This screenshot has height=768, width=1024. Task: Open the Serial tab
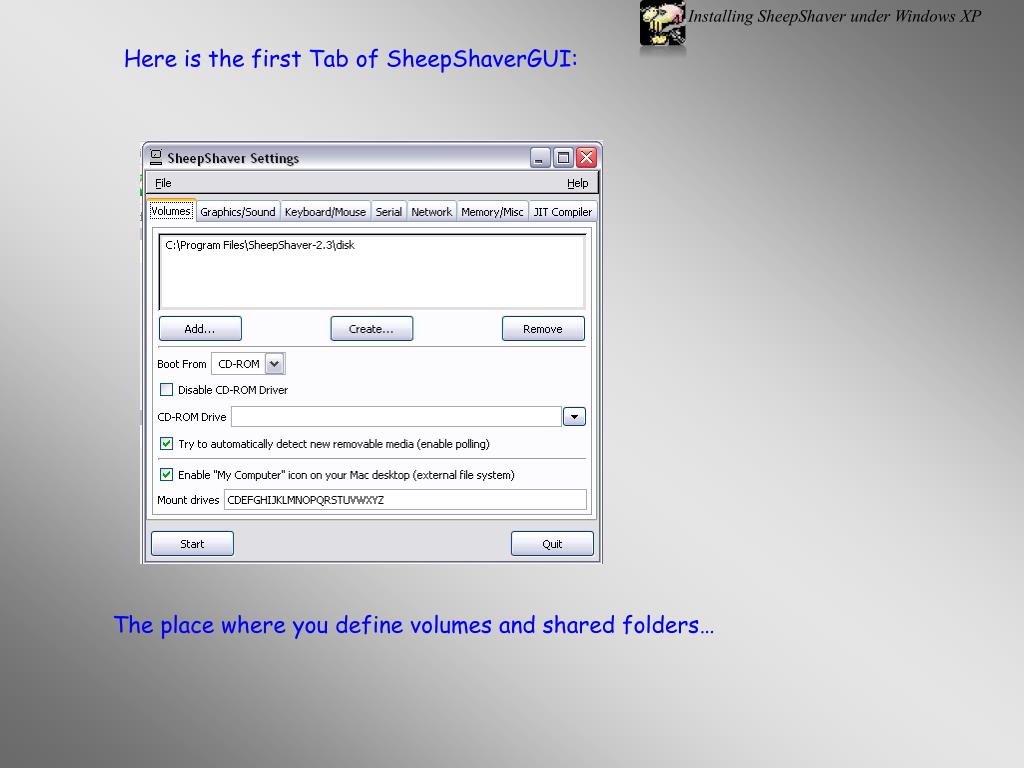389,212
